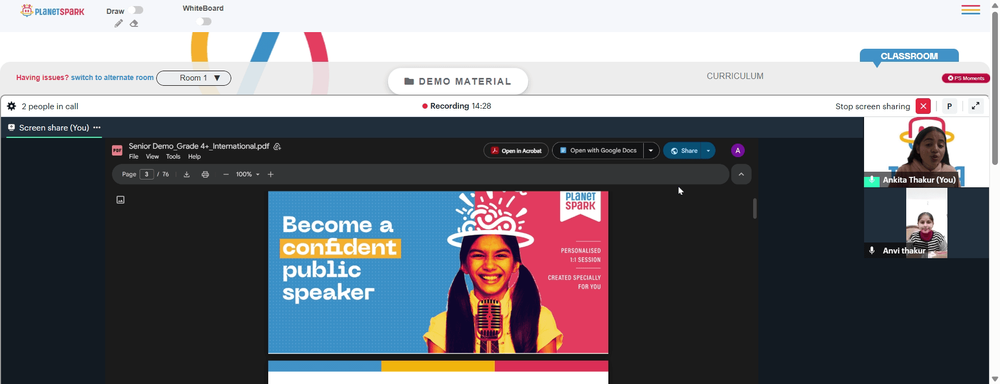
Task: Select Ankita Thakur's video tile
Action: pyautogui.click(x=926, y=152)
